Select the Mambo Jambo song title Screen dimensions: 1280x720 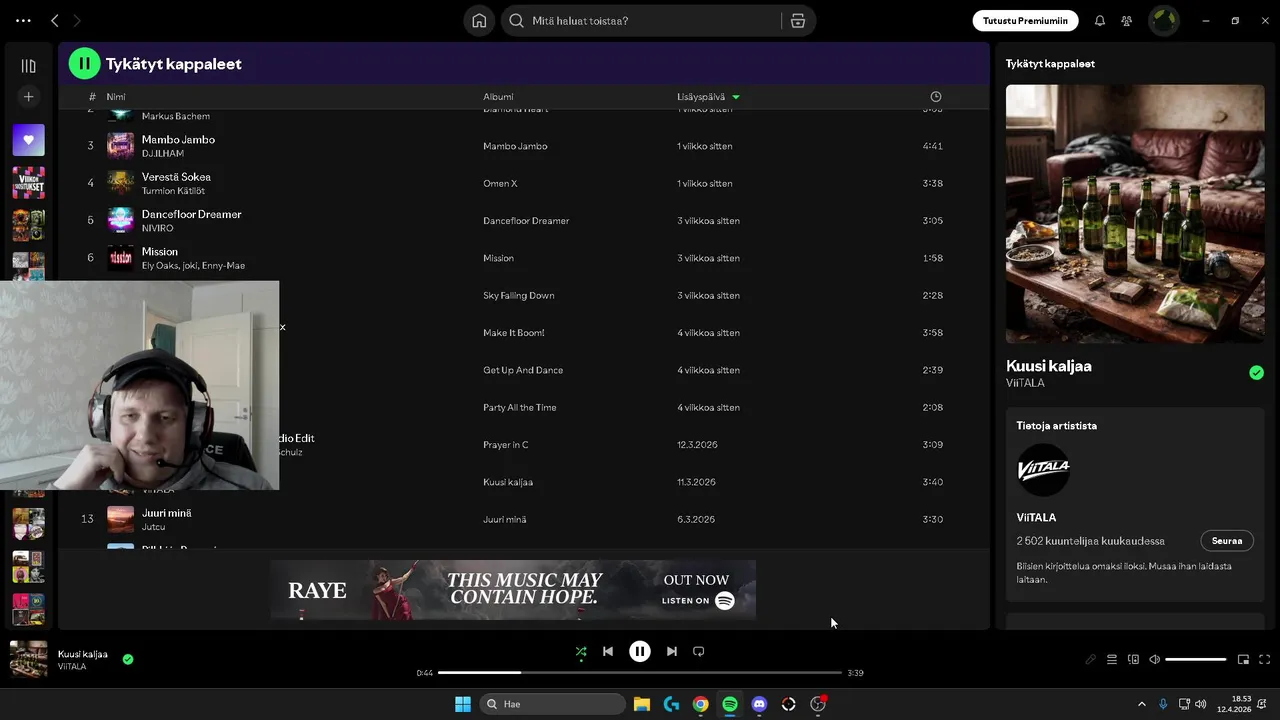[x=178, y=140]
